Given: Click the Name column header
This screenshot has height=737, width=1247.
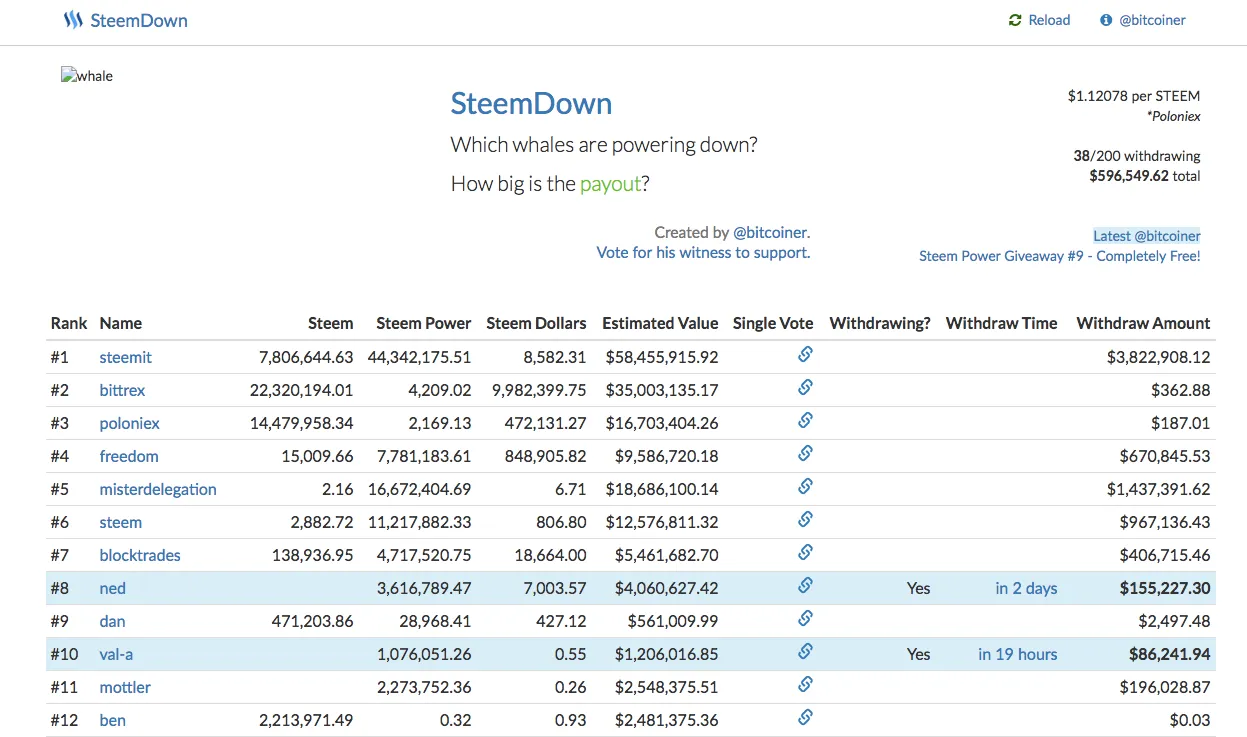Looking at the screenshot, I should (121, 323).
